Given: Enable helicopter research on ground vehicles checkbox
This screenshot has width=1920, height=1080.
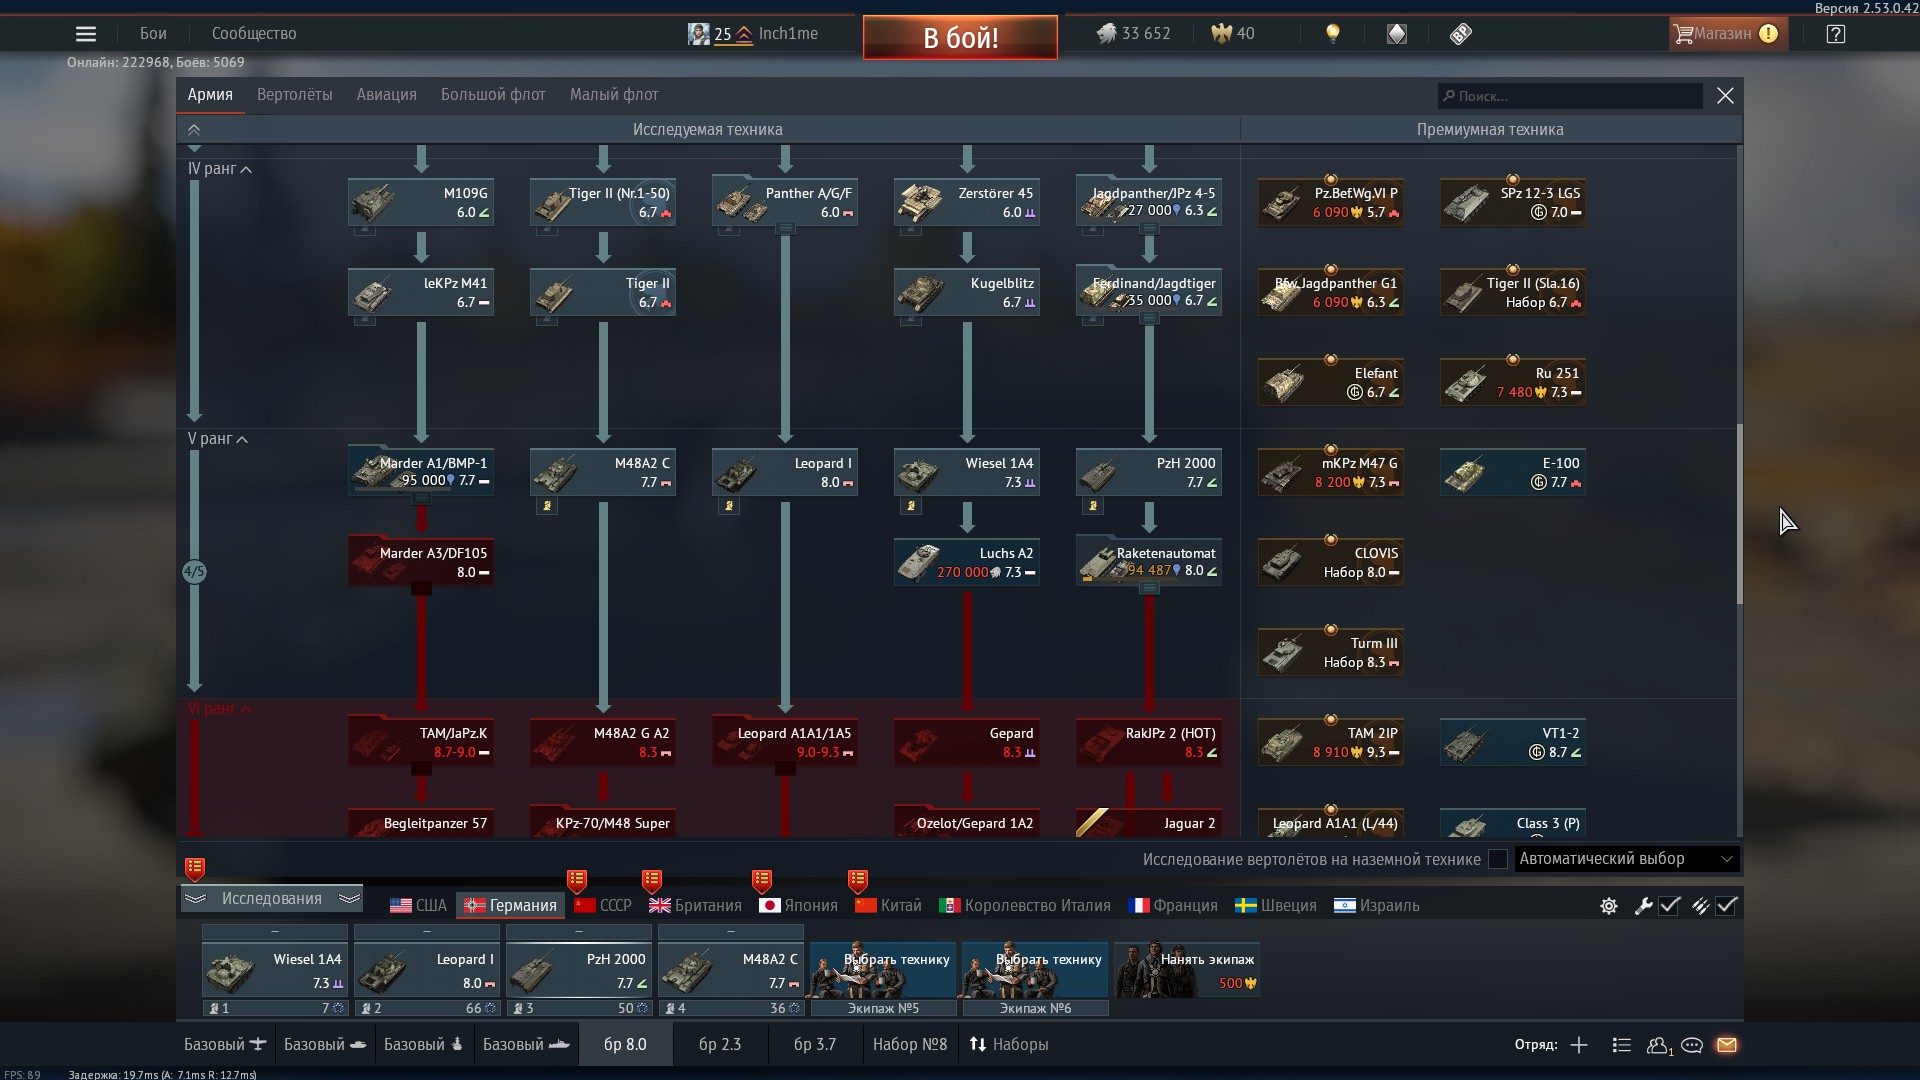Looking at the screenshot, I should [1497, 859].
